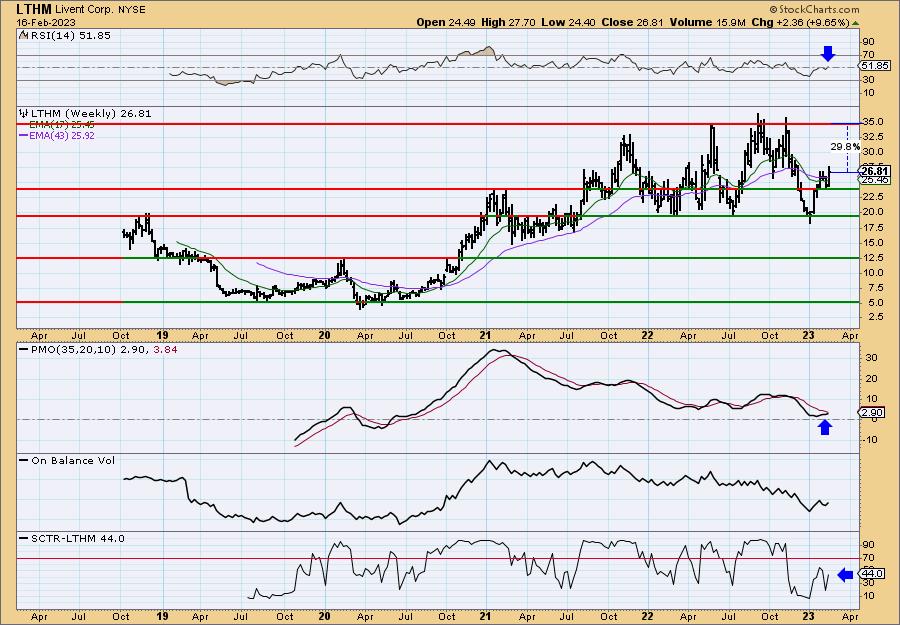Click the 26.81 price axis tag
900x625 pixels.
[875, 171]
